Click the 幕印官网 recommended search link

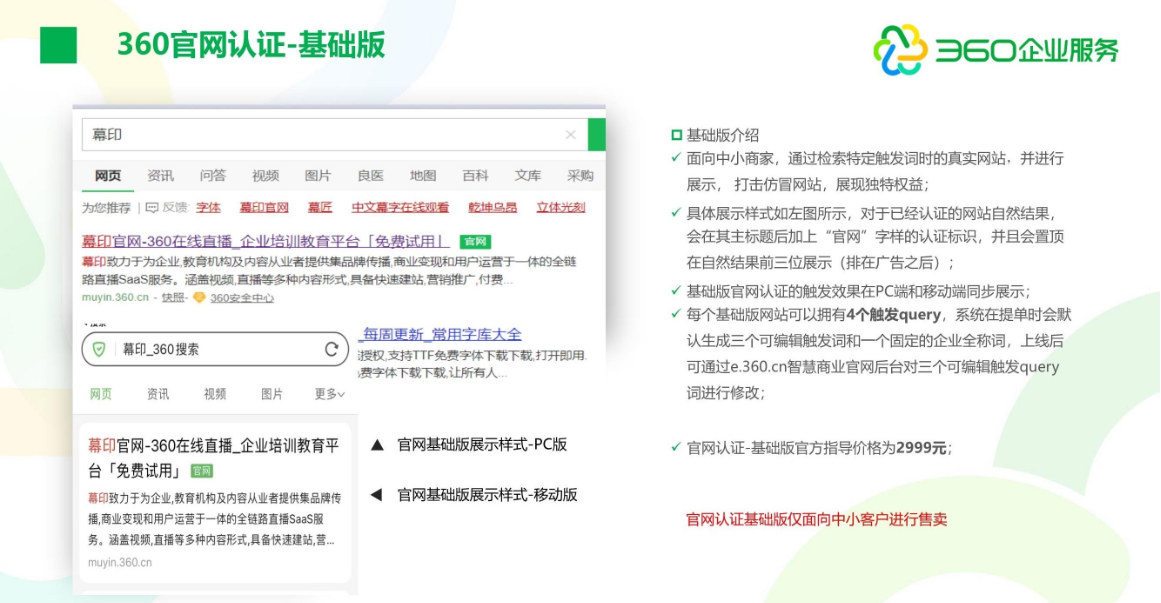click(x=264, y=208)
